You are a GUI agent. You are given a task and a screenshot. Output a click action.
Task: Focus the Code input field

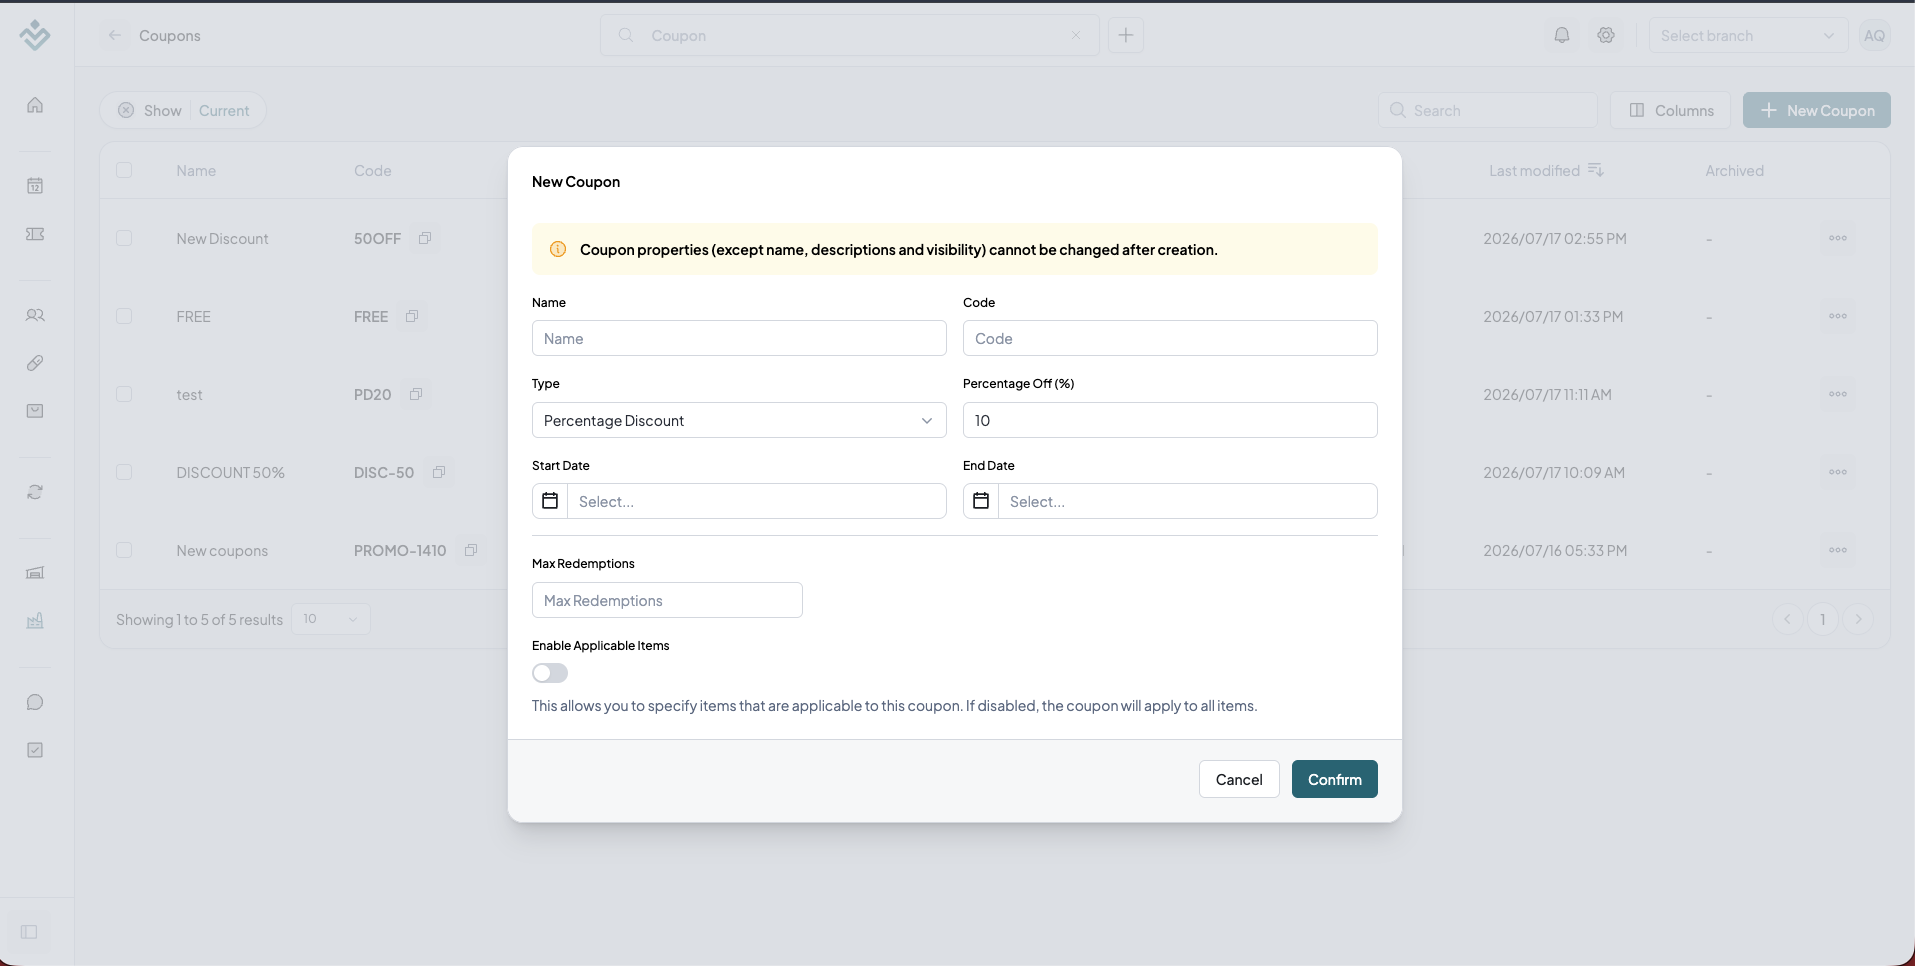[1170, 338]
